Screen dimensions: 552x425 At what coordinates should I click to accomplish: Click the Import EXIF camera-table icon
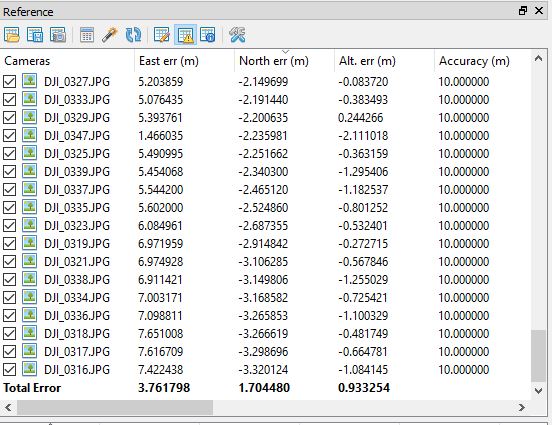coord(58,35)
